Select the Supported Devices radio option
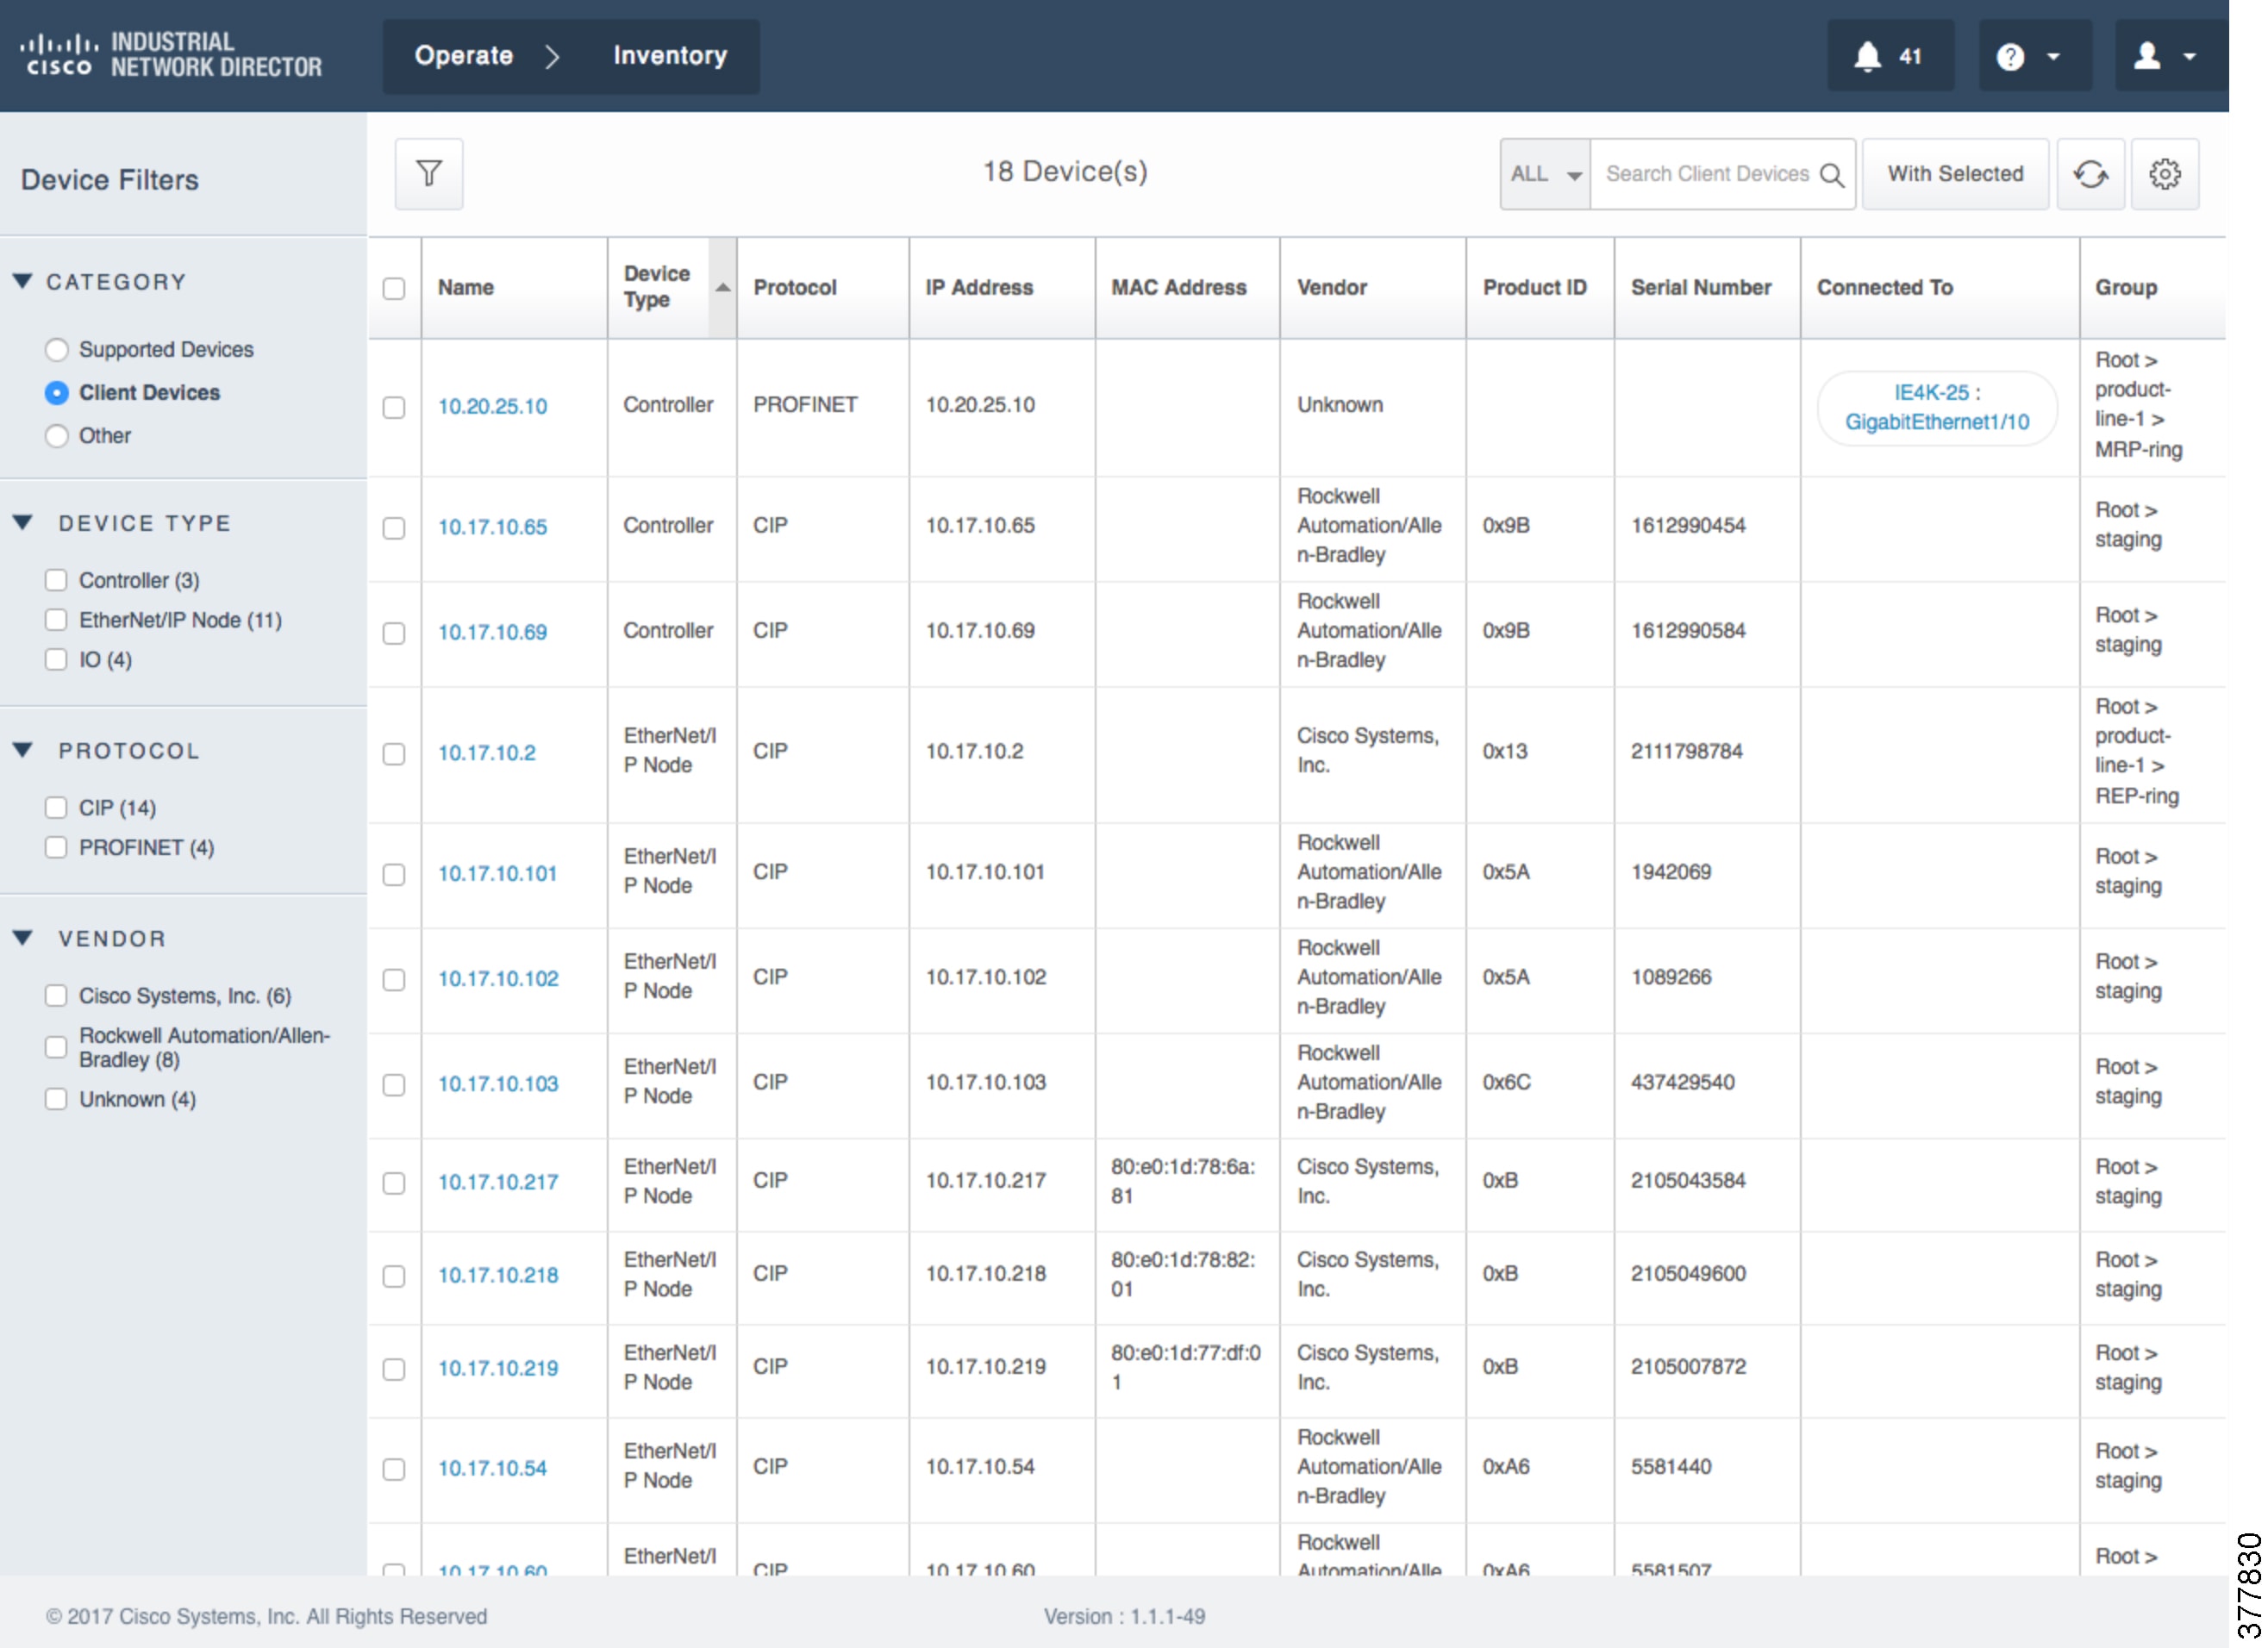Viewport: 2268px width, 1648px height. point(57,350)
